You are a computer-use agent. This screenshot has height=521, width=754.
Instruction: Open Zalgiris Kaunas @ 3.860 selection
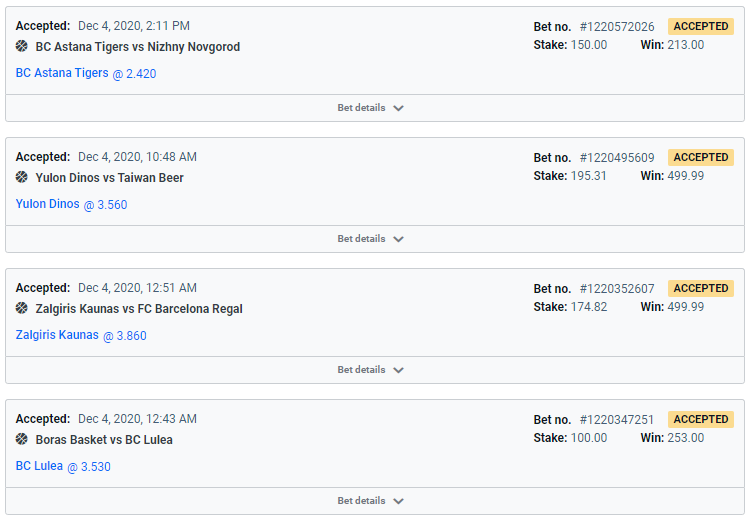click(81, 335)
